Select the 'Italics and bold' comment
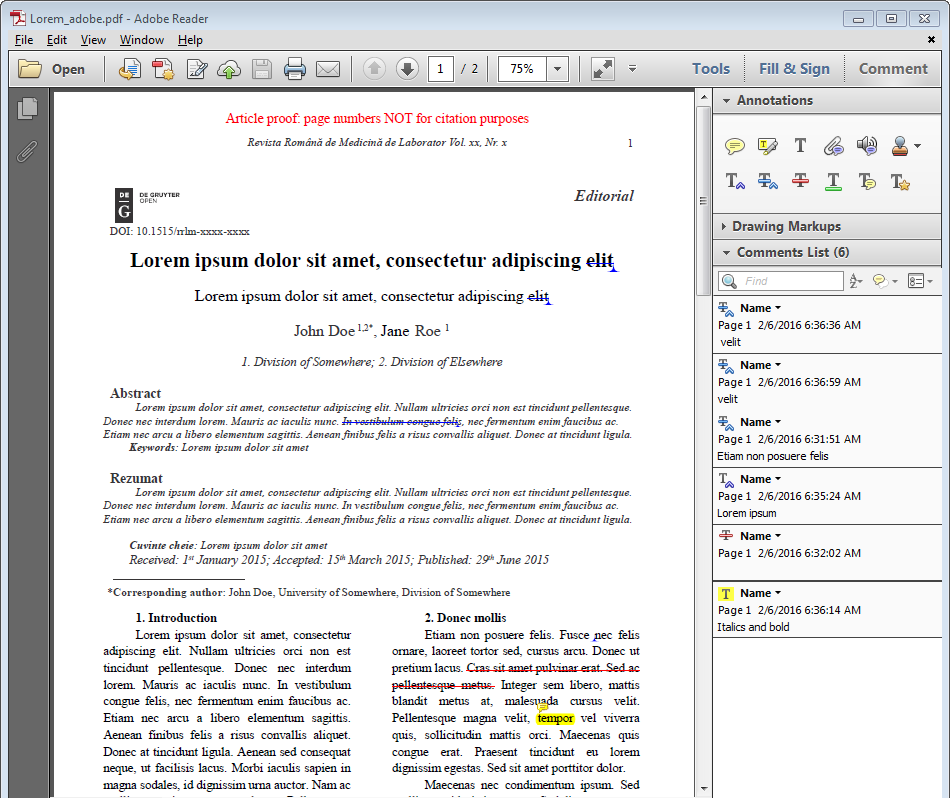Image resolution: width=950 pixels, height=798 pixels. 828,610
